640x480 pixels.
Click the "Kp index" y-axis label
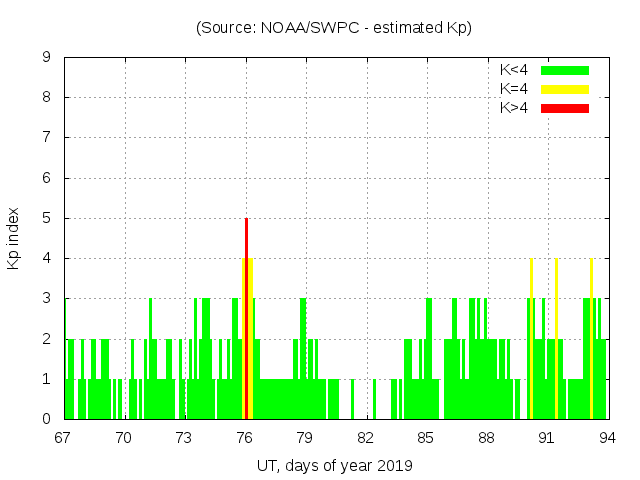(x=14, y=239)
